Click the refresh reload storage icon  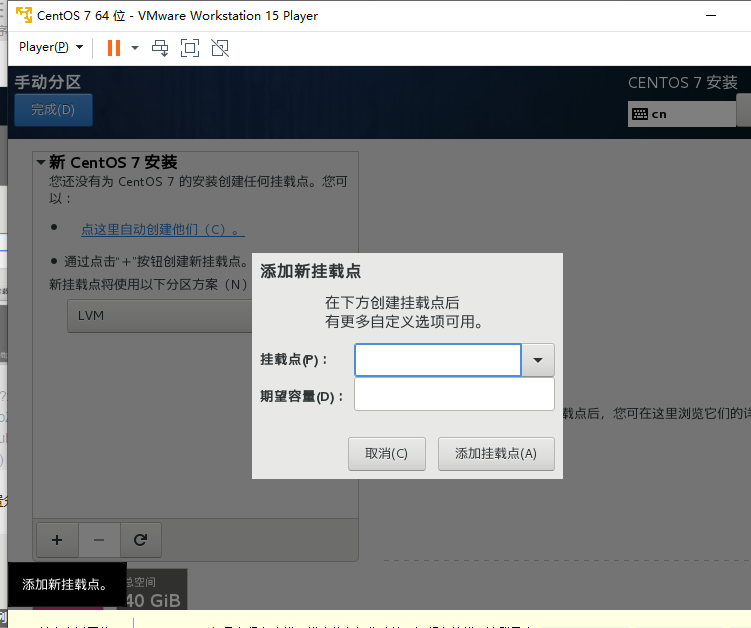[140, 540]
